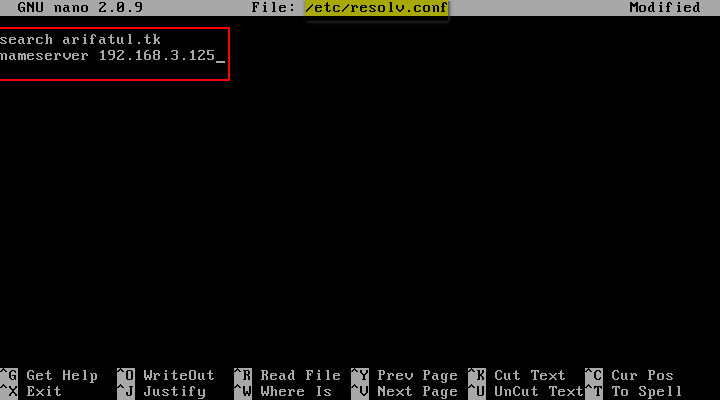Image resolution: width=720 pixels, height=400 pixels.
Task: Click the GNU nano 2.0.9 title text
Action: tap(80, 7)
